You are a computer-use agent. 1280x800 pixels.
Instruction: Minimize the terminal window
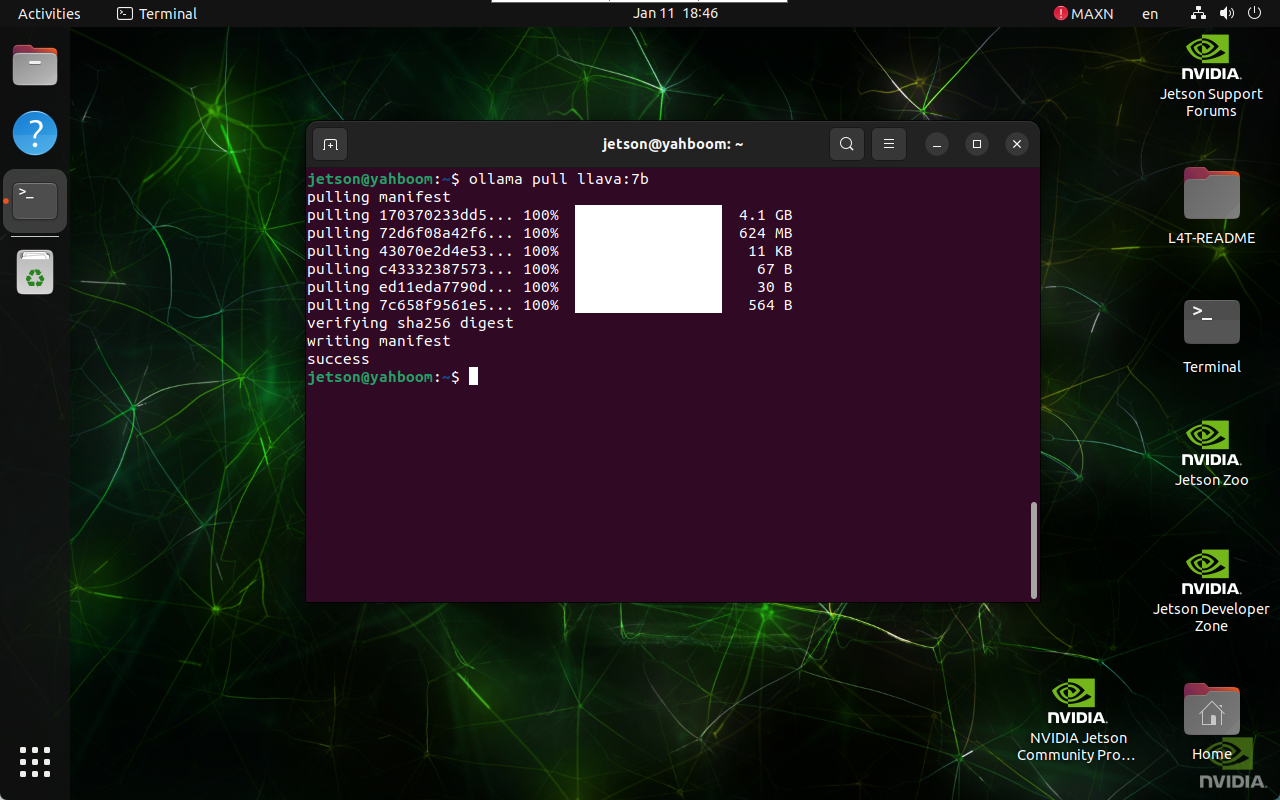click(937, 144)
